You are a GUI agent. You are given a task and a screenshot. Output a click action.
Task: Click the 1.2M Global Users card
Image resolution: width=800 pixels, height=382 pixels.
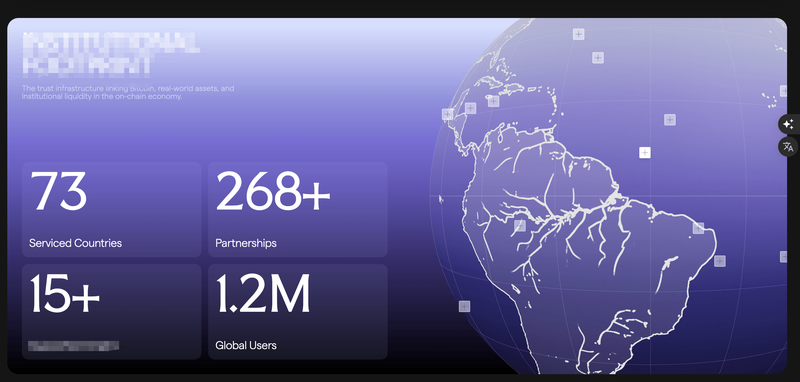tap(297, 312)
